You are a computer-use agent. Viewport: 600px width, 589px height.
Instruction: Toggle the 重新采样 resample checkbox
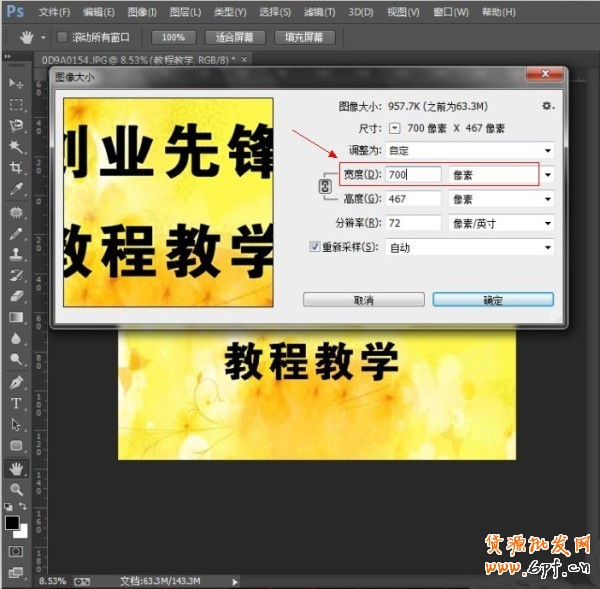[316, 247]
